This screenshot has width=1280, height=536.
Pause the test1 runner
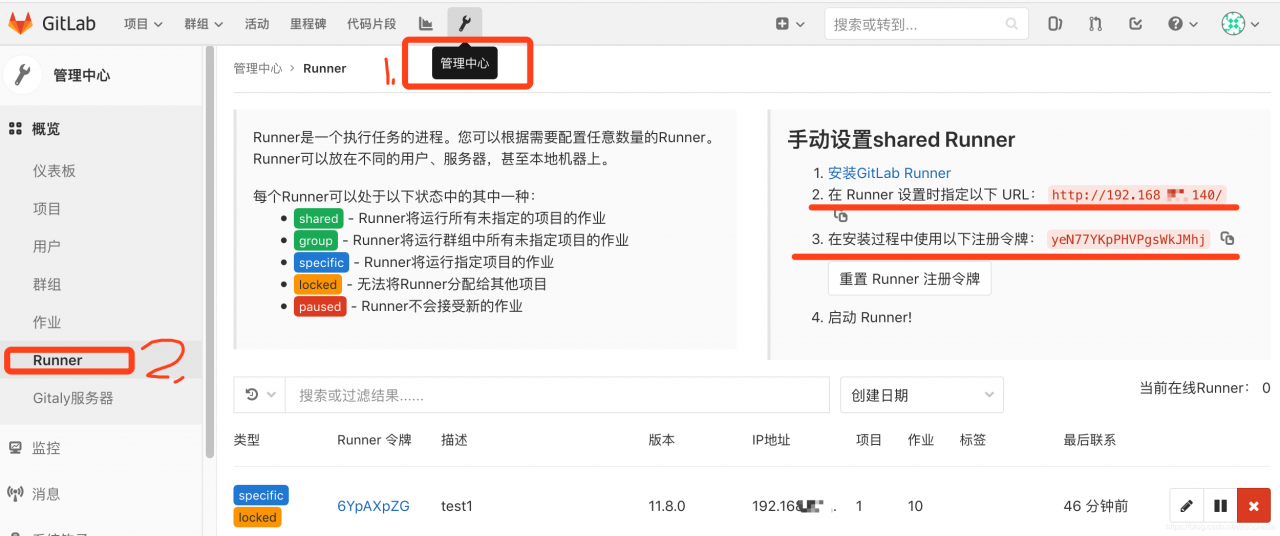[1220, 506]
